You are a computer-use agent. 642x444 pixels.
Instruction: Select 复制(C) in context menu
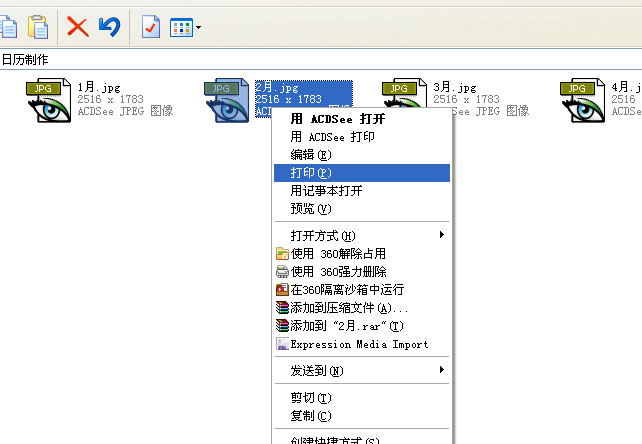pyautogui.click(x=362, y=416)
